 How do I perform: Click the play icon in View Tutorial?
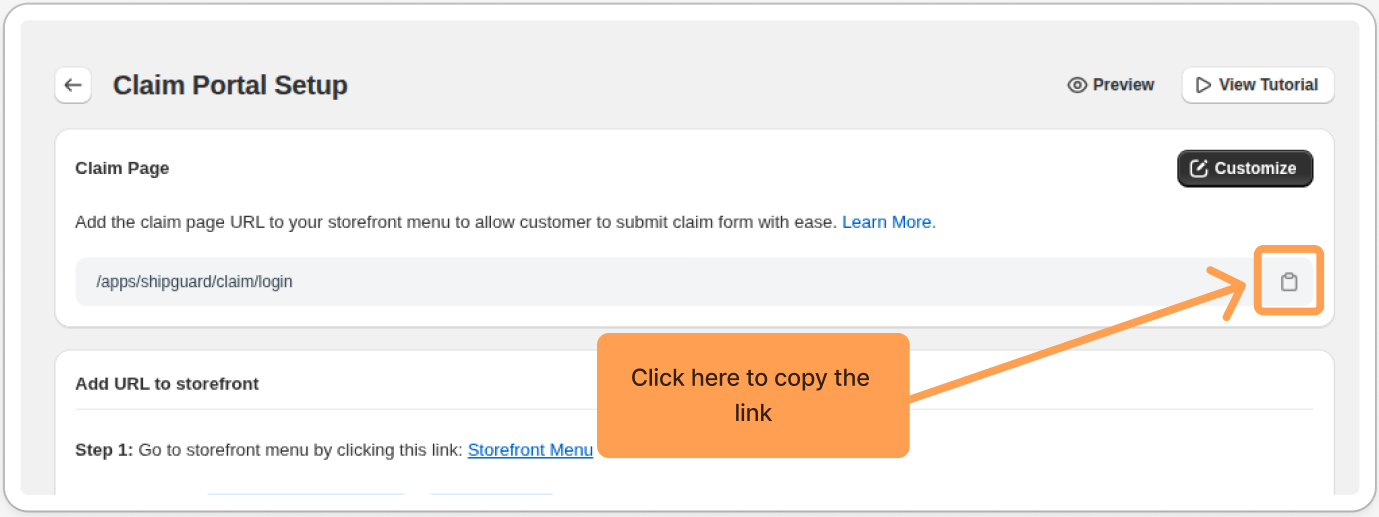(x=1204, y=85)
